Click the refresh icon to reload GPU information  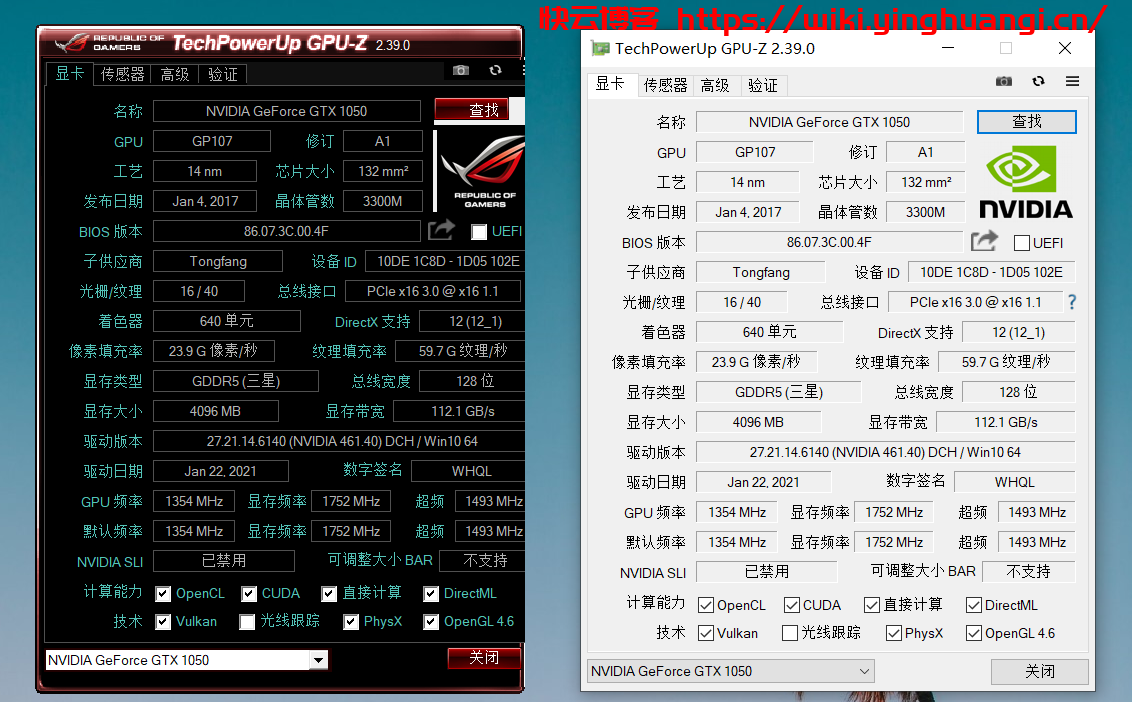coord(1038,81)
